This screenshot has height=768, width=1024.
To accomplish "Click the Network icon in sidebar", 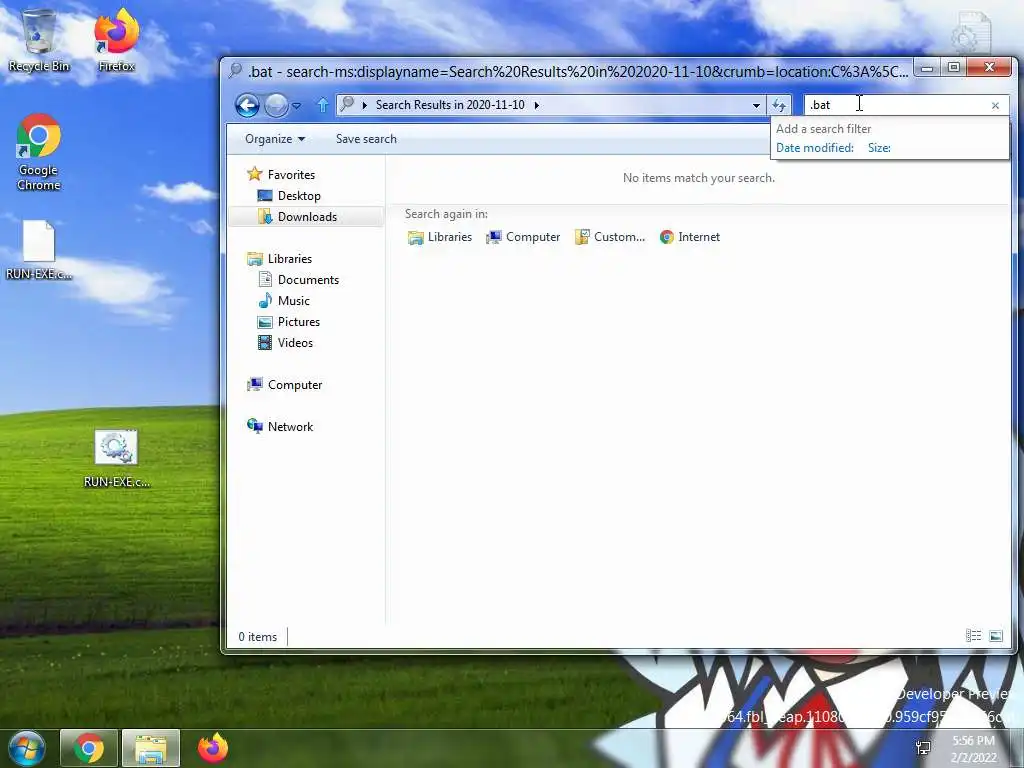I will point(255,426).
